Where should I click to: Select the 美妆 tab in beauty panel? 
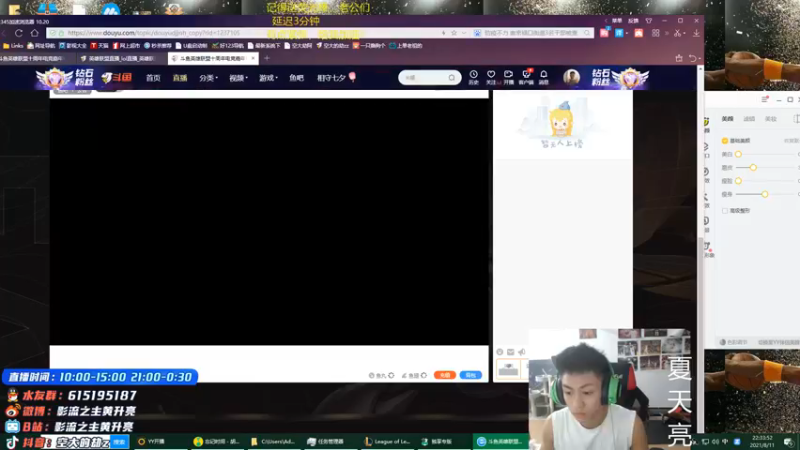(x=770, y=119)
